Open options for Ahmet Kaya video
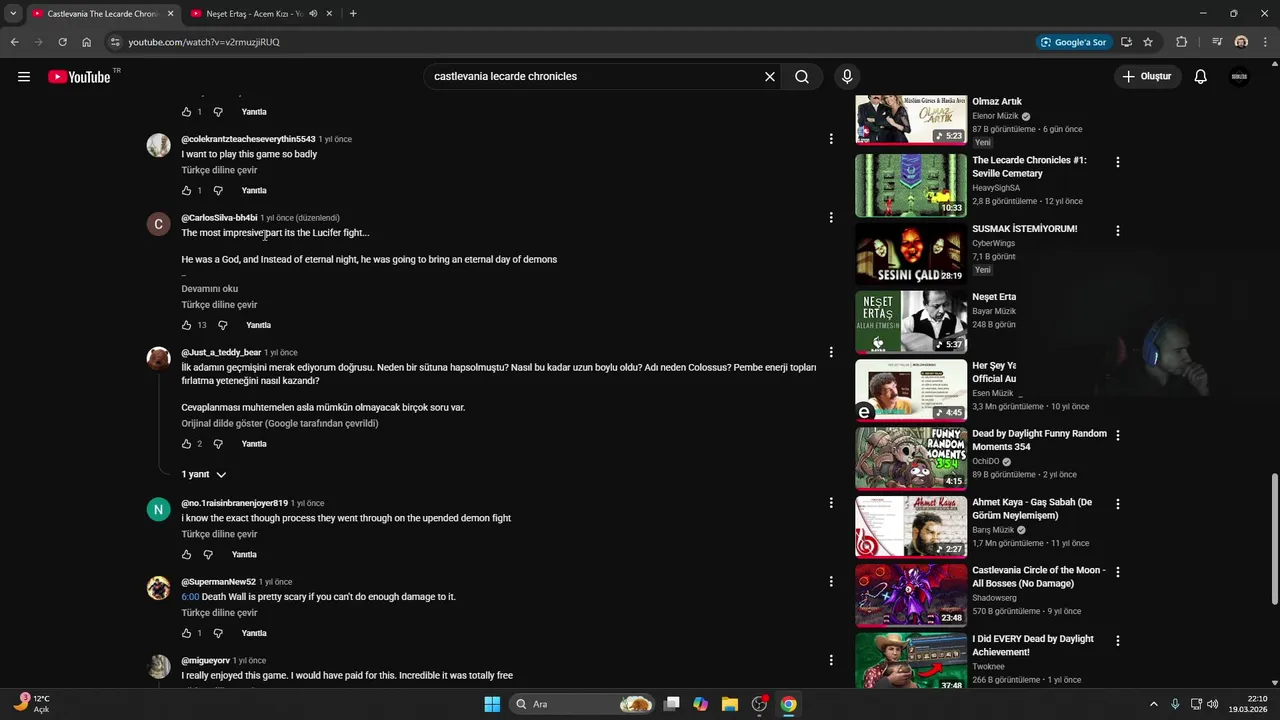 (1118, 504)
